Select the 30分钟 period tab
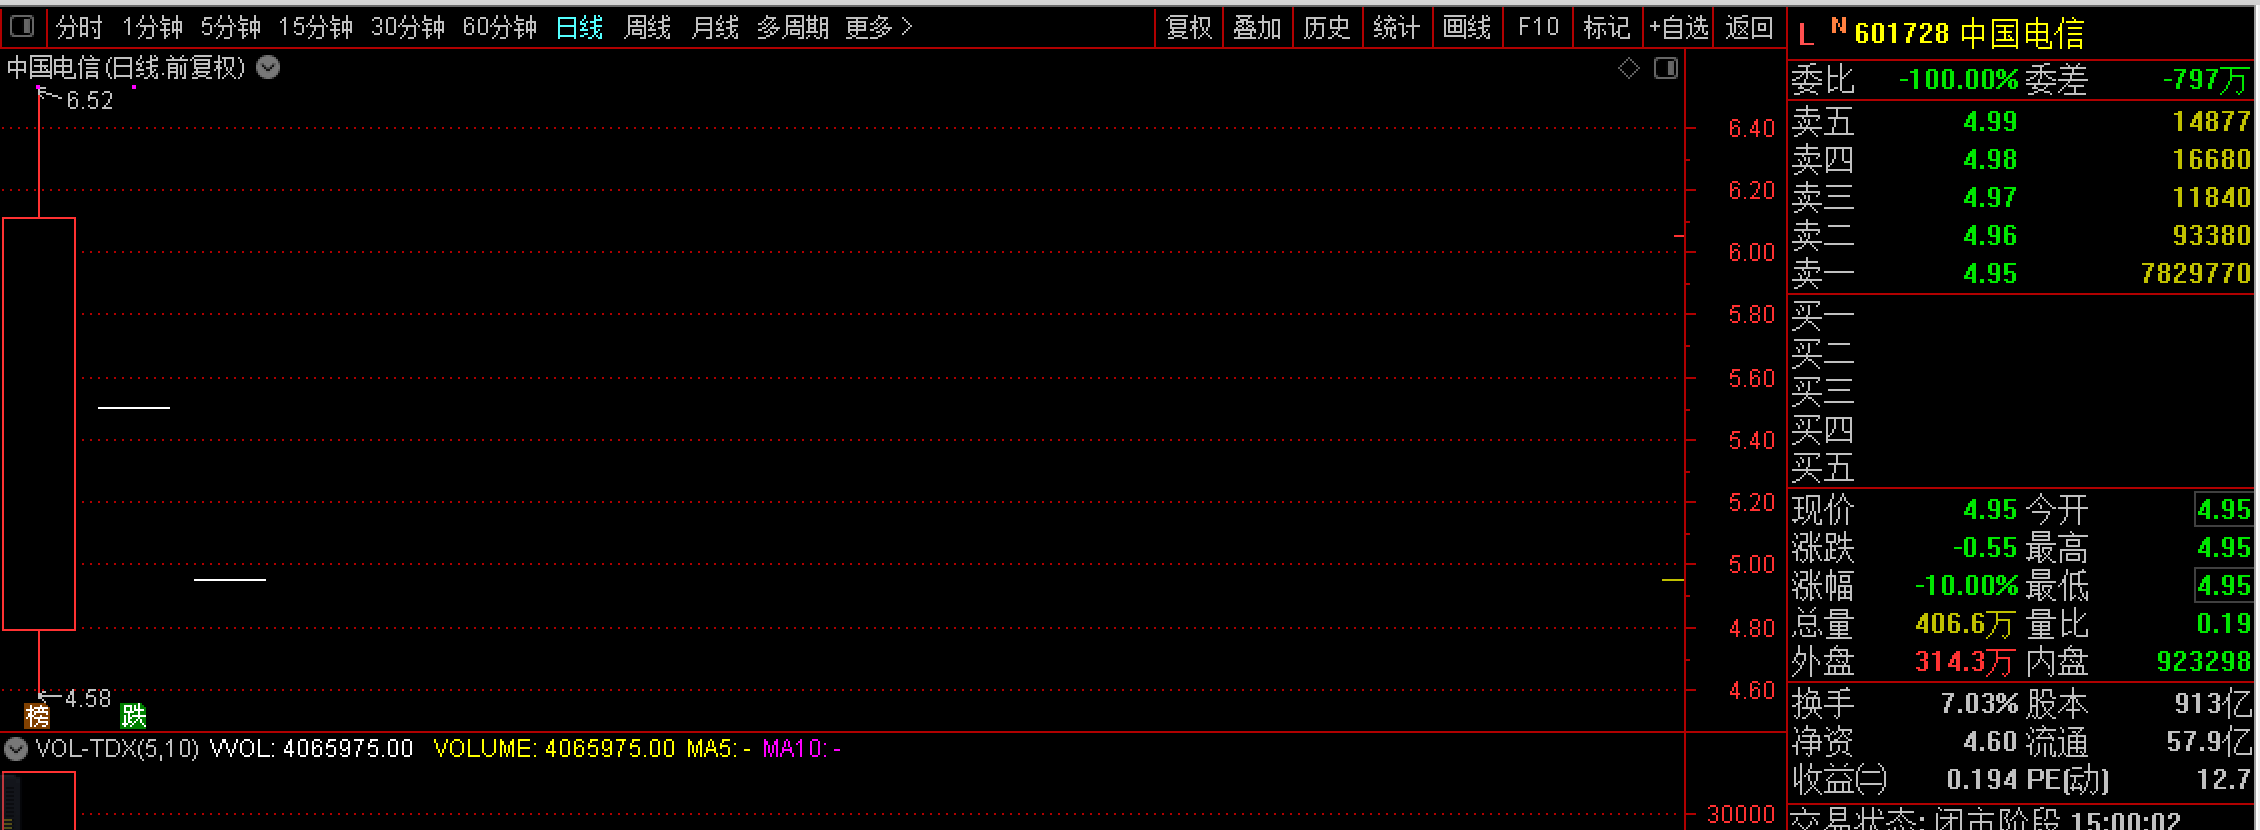The height and width of the screenshot is (830, 2260). pos(408,27)
